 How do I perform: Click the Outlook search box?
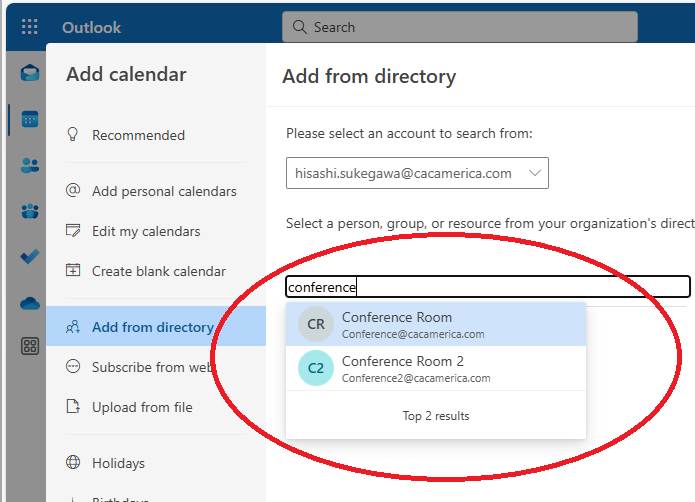(459, 27)
